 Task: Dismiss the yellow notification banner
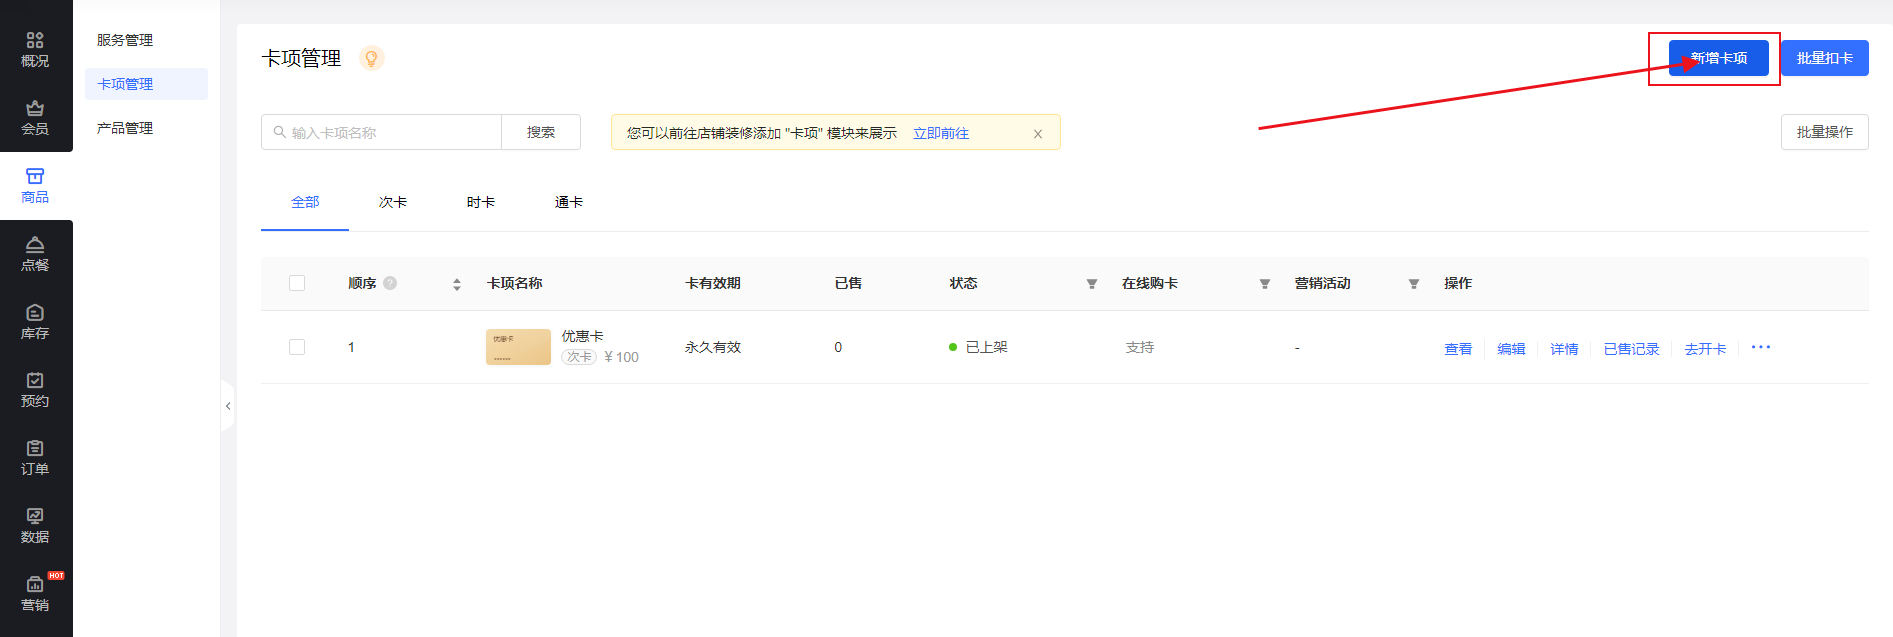(1038, 134)
